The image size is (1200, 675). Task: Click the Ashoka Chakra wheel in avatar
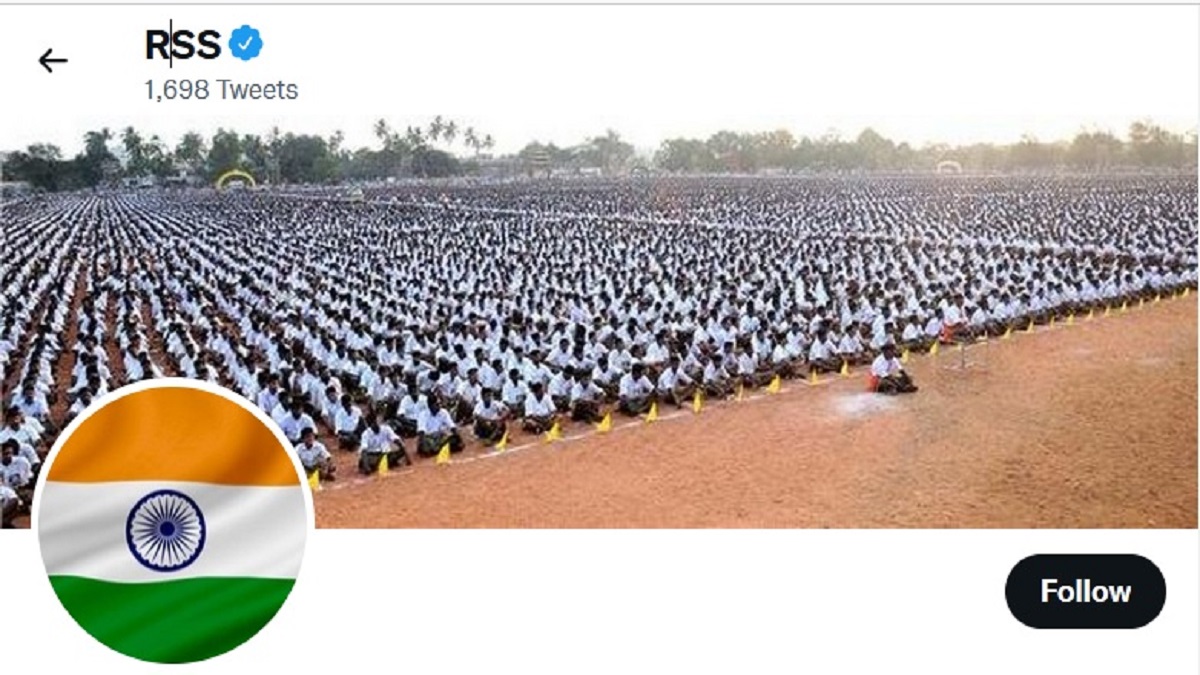[x=166, y=530]
